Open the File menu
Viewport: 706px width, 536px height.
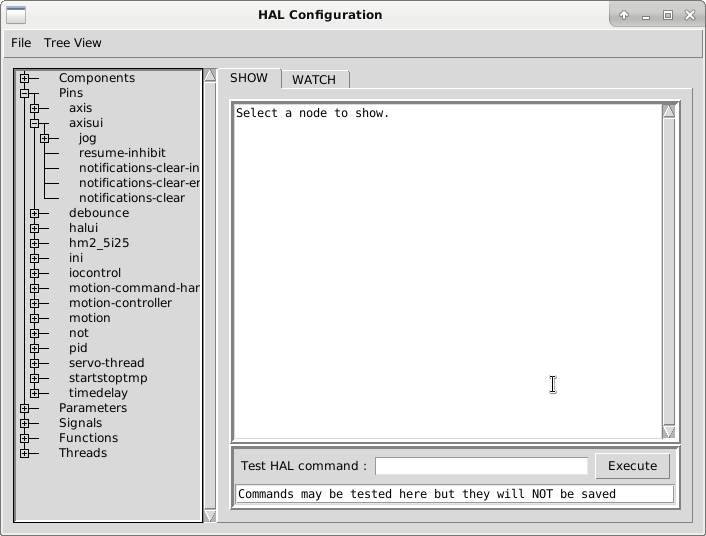pos(21,43)
